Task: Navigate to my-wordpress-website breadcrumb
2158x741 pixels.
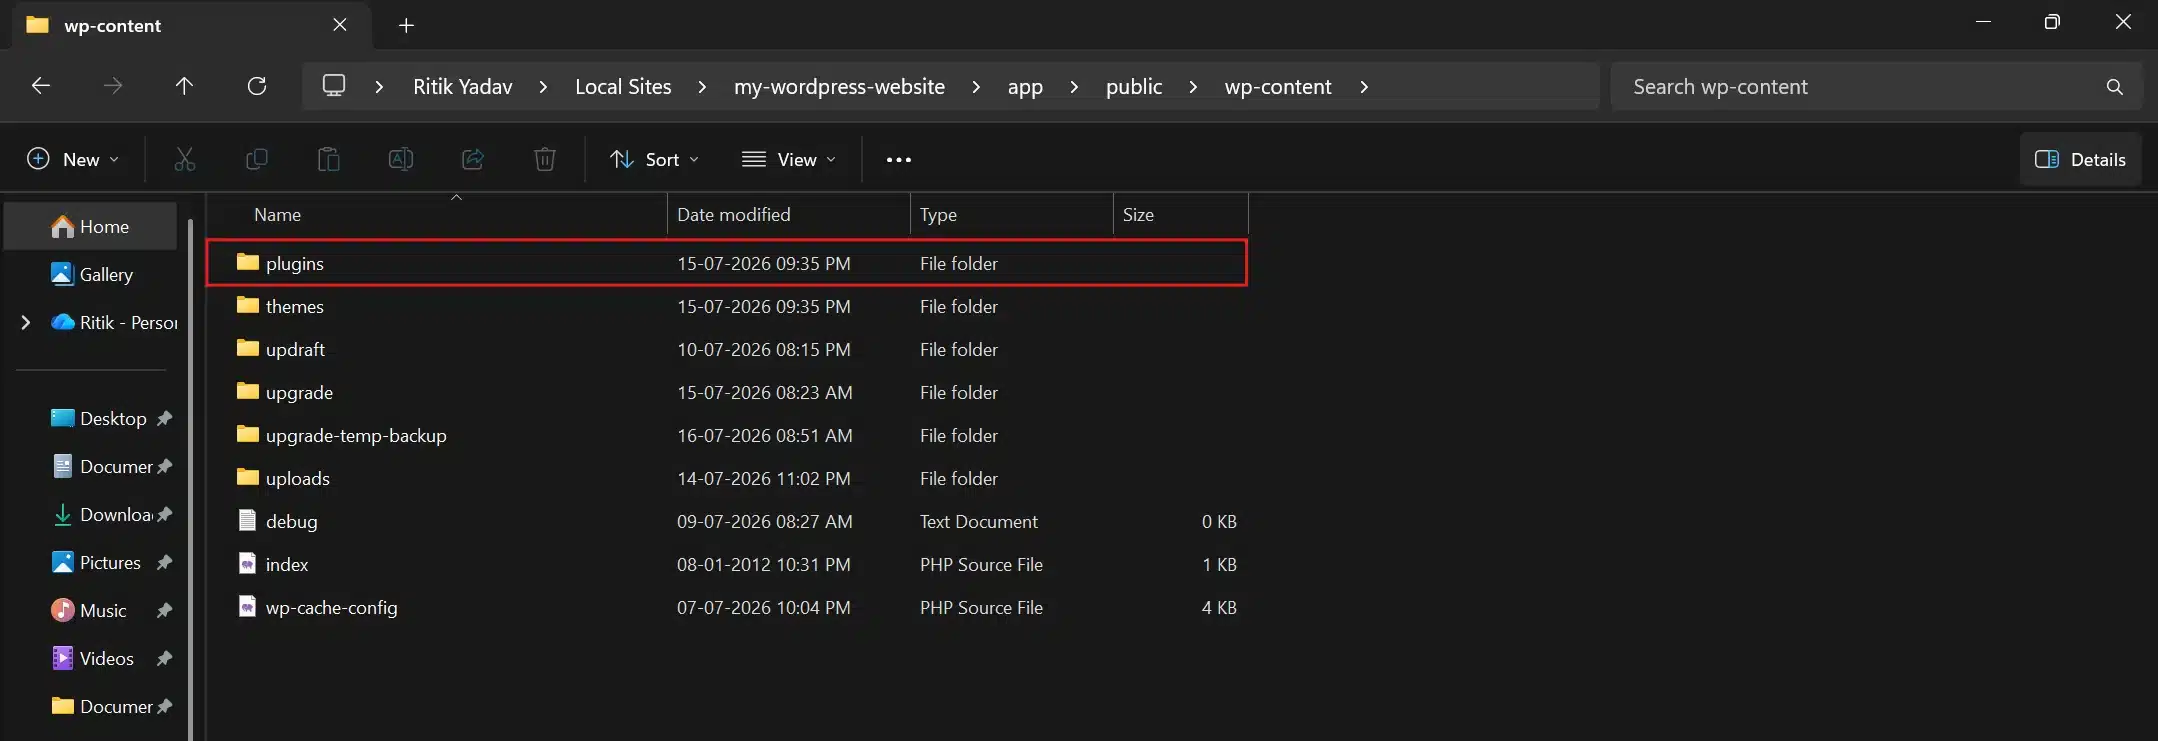Action: [839, 87]
